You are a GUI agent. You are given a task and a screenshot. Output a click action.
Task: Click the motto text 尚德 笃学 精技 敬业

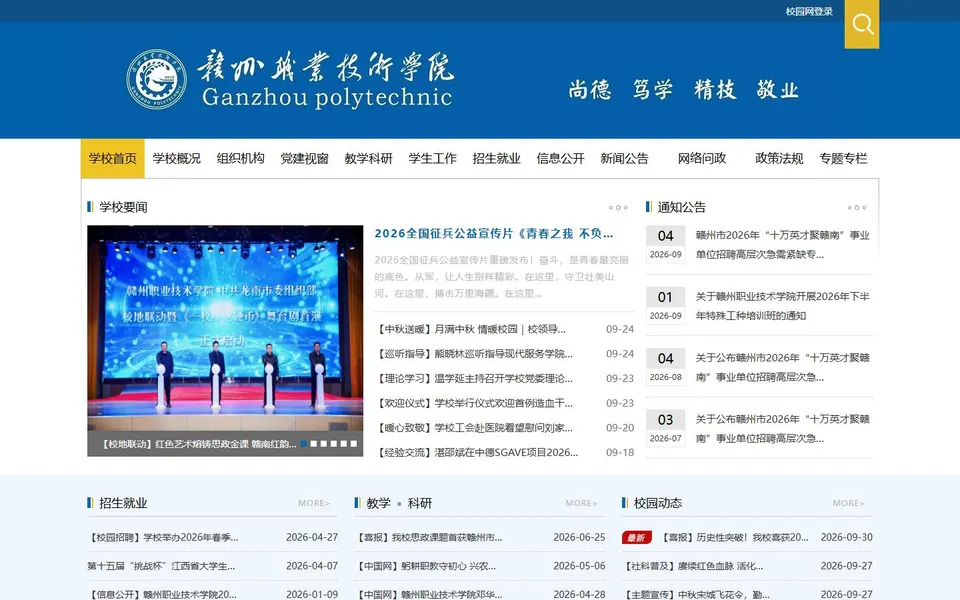tap(683, 90)
